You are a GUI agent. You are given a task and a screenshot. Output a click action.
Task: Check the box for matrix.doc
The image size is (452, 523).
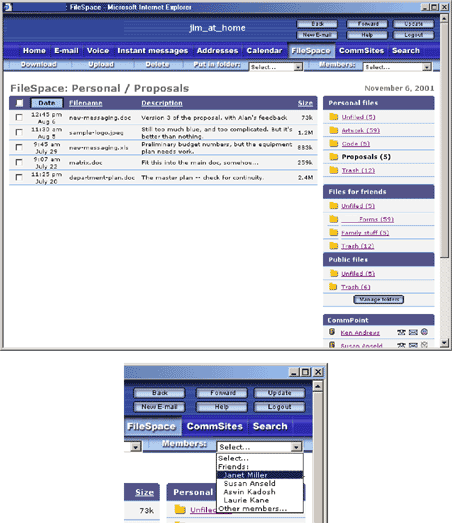click(19, 162)
